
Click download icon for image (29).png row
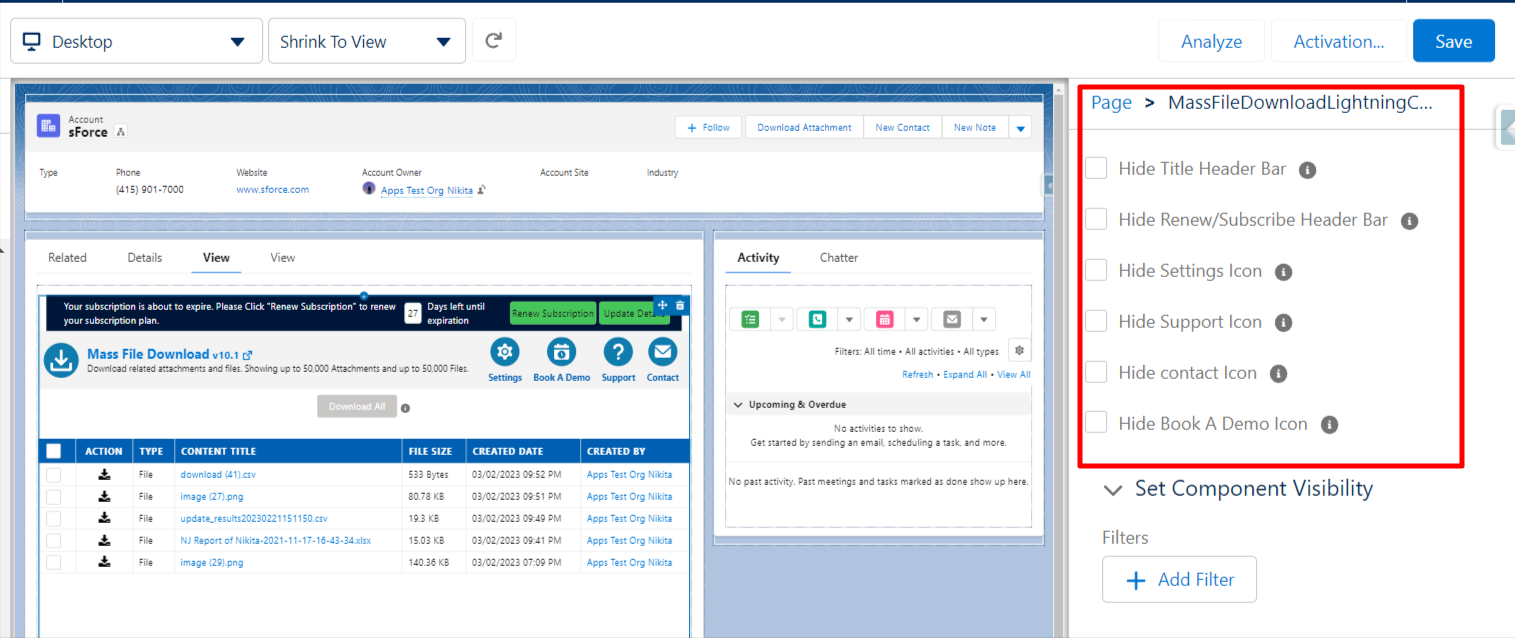[x=105, y=562]
